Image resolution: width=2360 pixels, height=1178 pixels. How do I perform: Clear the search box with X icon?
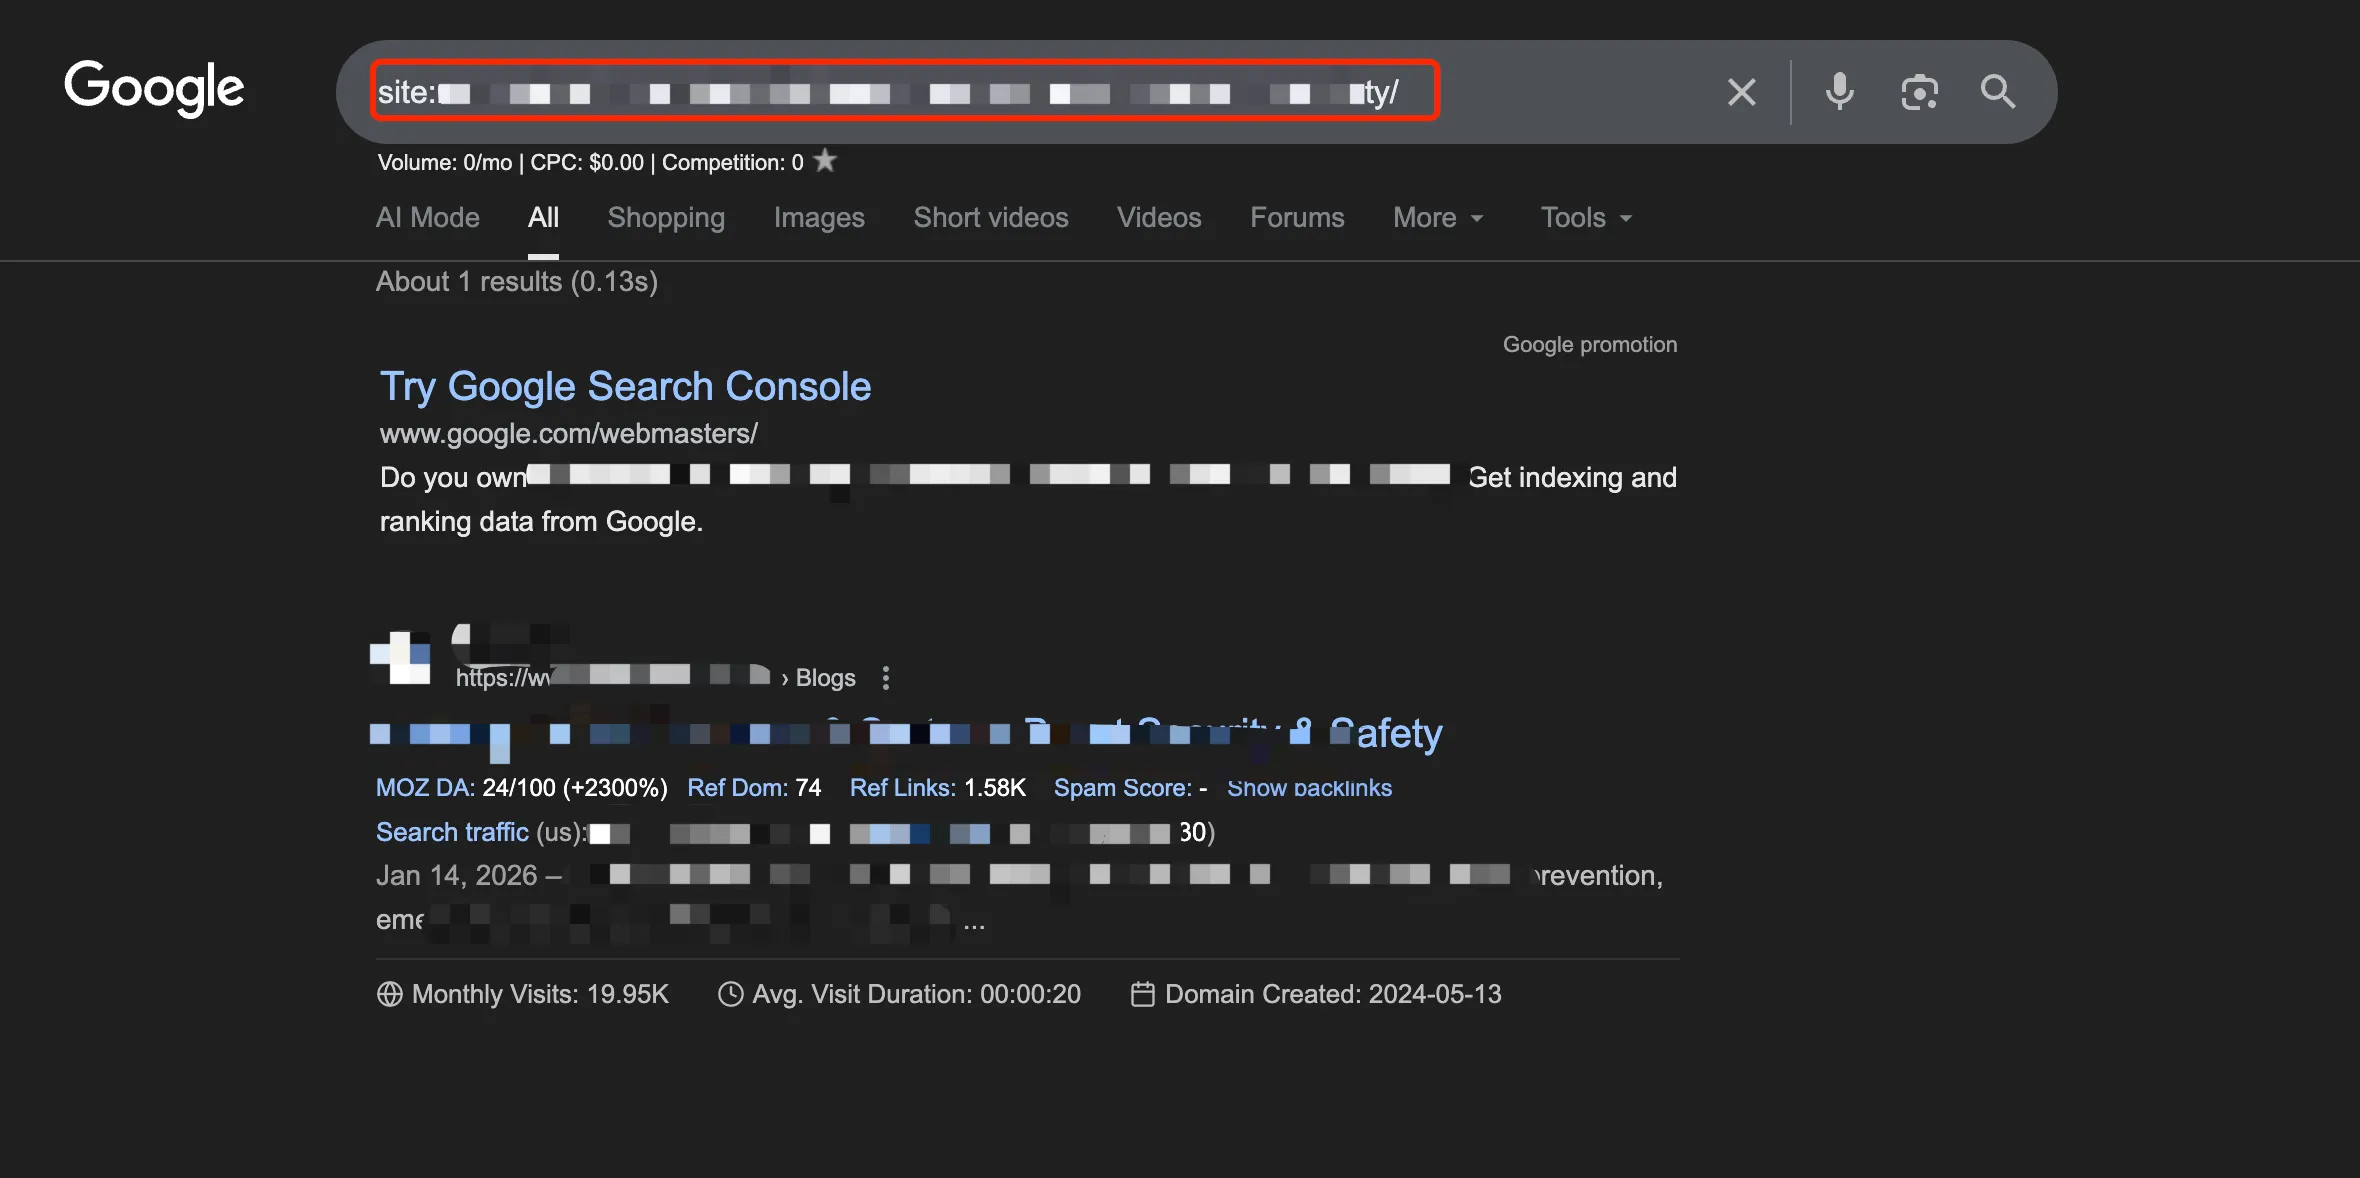click(x=1741, y=92)
